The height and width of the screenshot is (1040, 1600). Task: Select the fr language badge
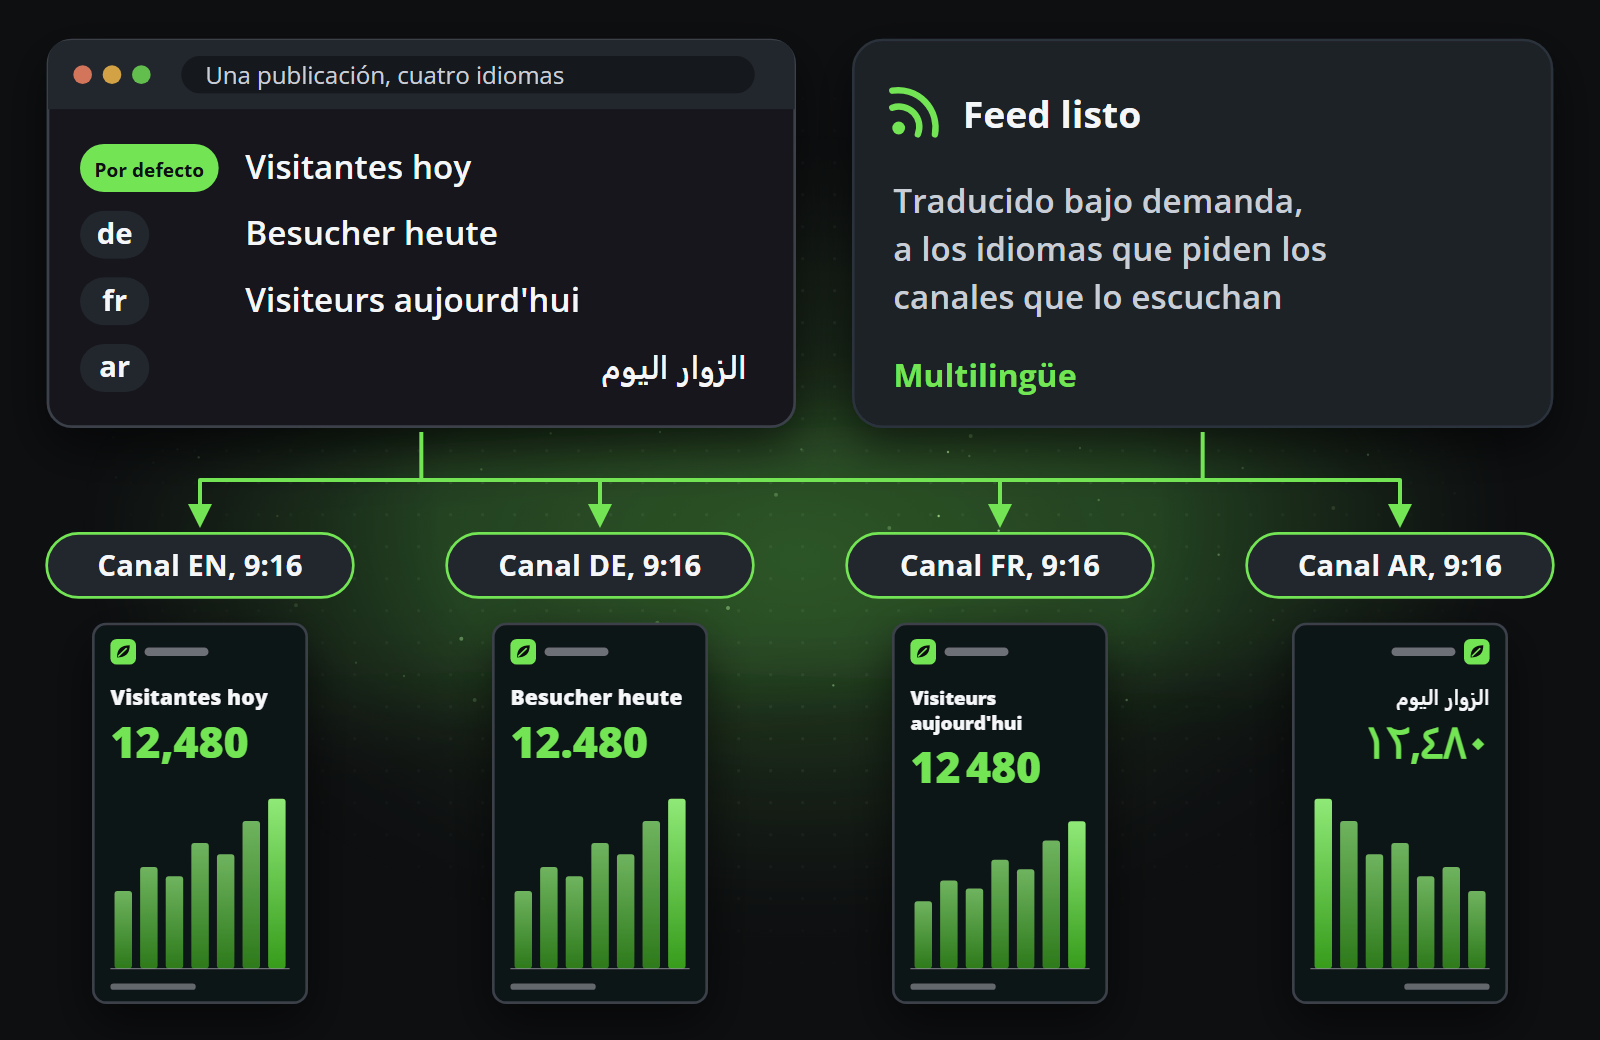(114, 301)
